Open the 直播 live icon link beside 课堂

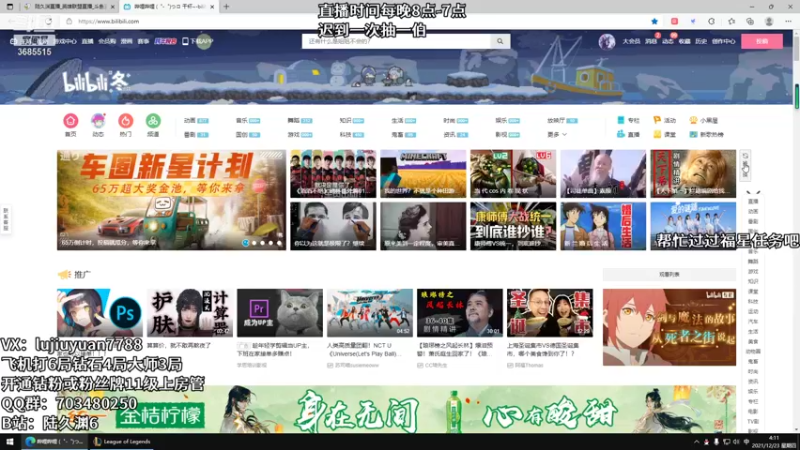(x=628, y=135)
